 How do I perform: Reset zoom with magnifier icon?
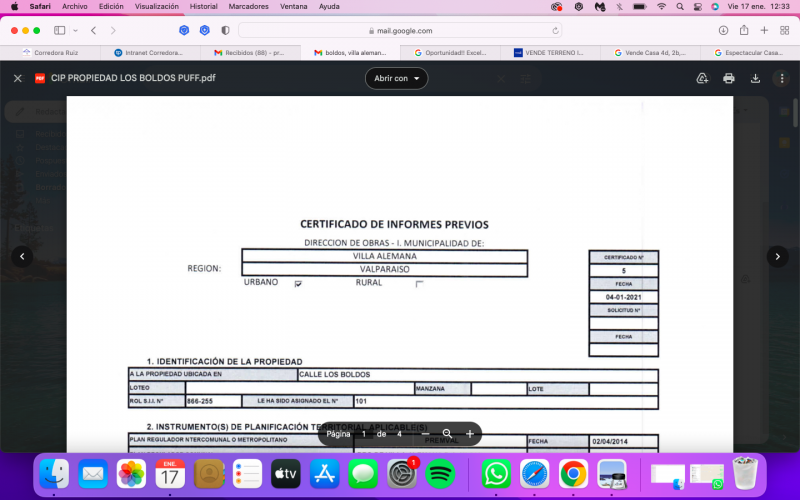pyautogui.click(x=447, y=434)
